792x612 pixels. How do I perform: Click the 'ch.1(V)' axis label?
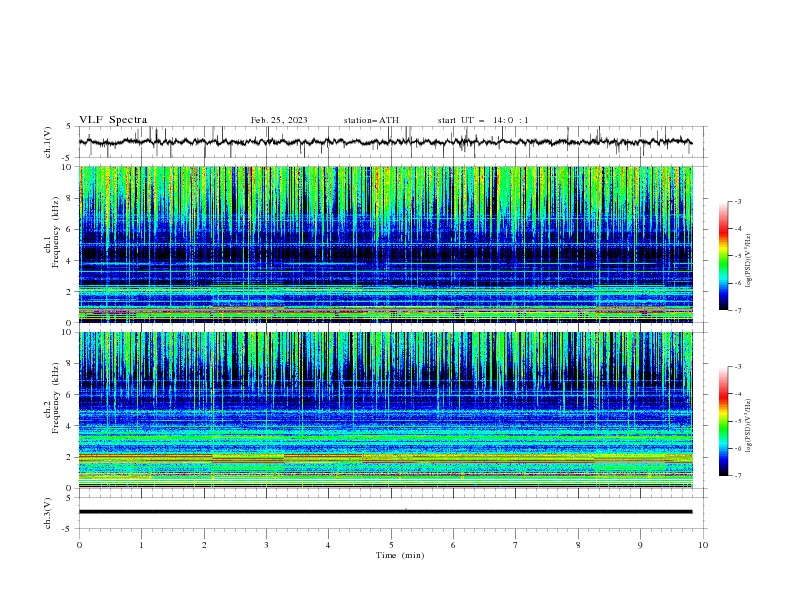[48, 142]
